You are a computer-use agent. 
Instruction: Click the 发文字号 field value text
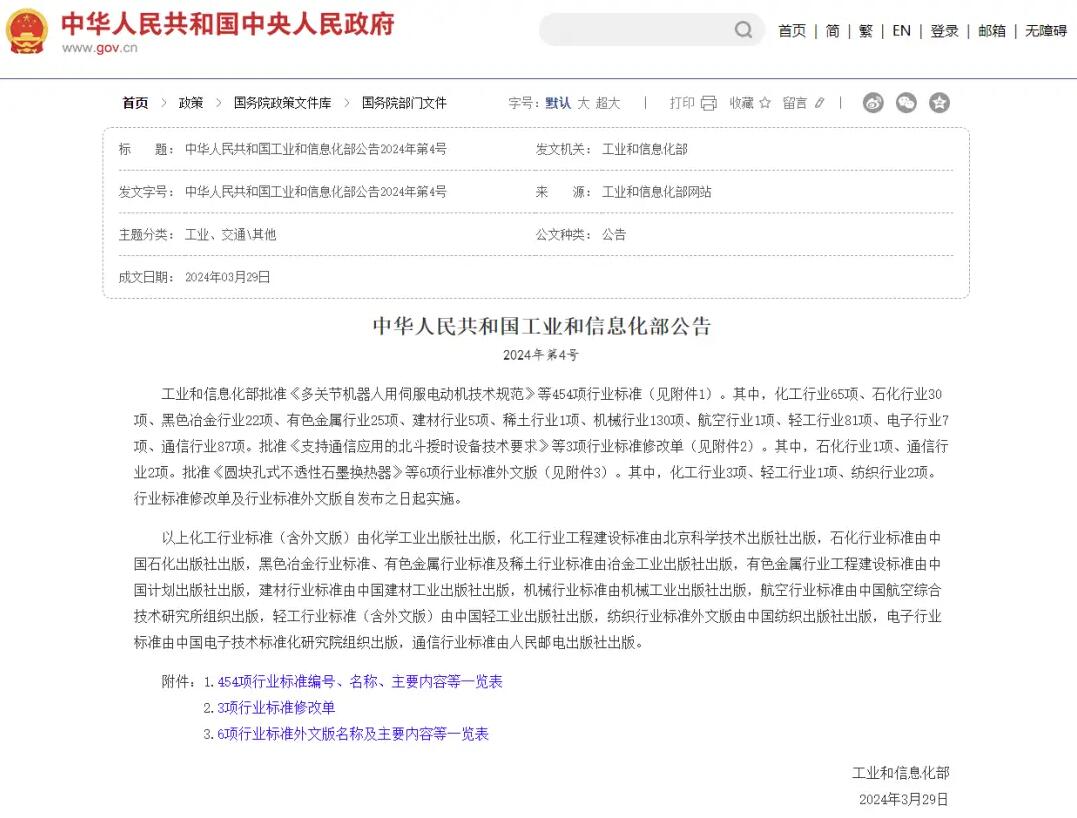tap(316, 192)
